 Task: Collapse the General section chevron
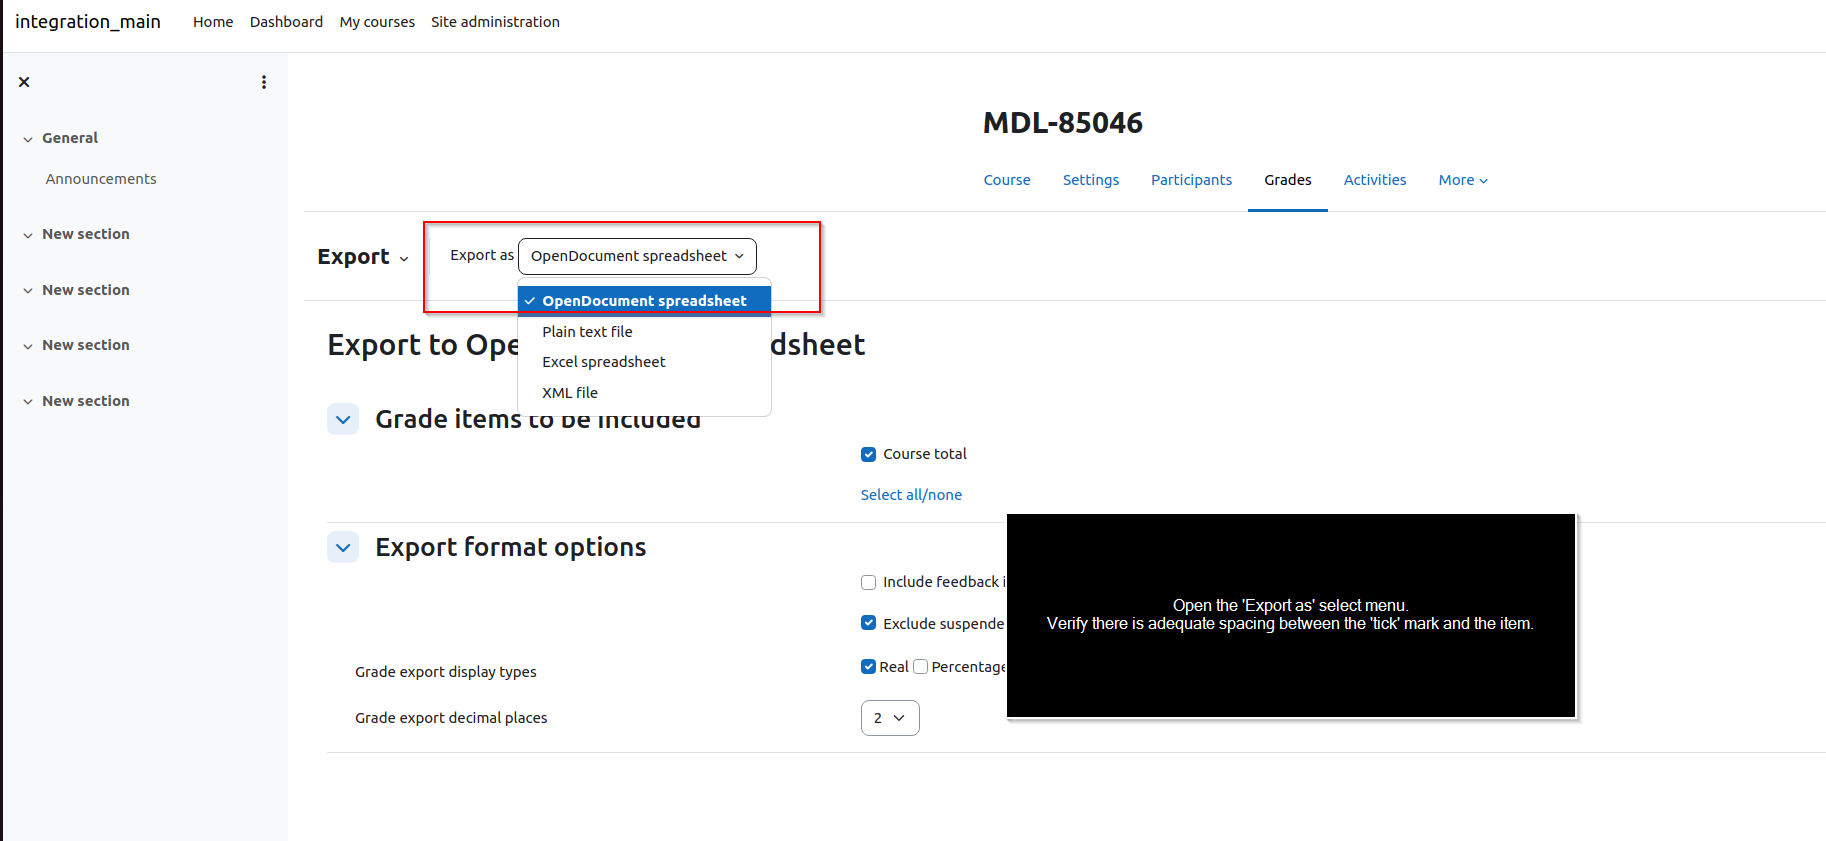pos(28,139)
